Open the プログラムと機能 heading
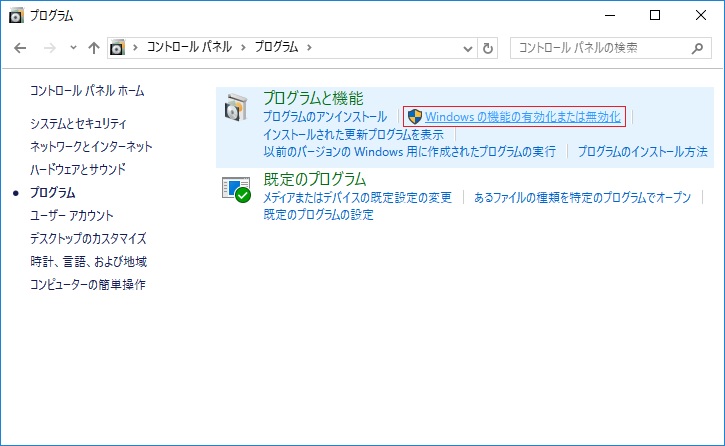 [x=313, y=98]
